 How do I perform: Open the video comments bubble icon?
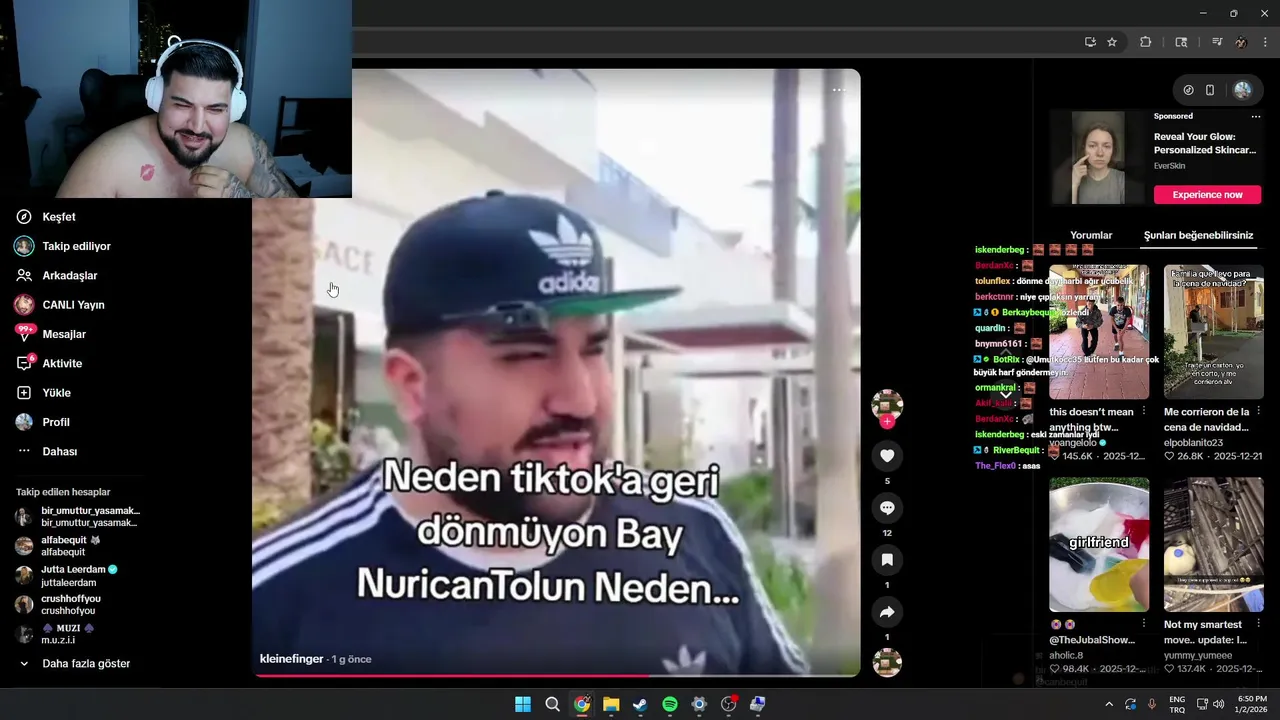(887, 508)
